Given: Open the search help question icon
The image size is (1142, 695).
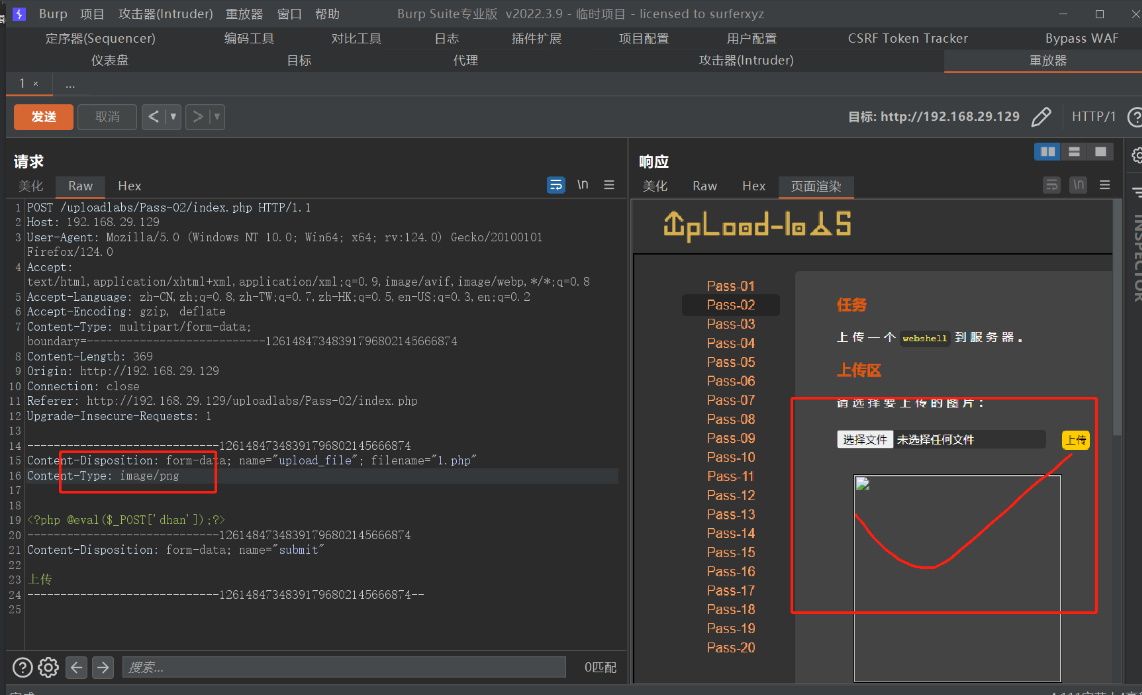Looking at the screenshot, I should (23, 667).
